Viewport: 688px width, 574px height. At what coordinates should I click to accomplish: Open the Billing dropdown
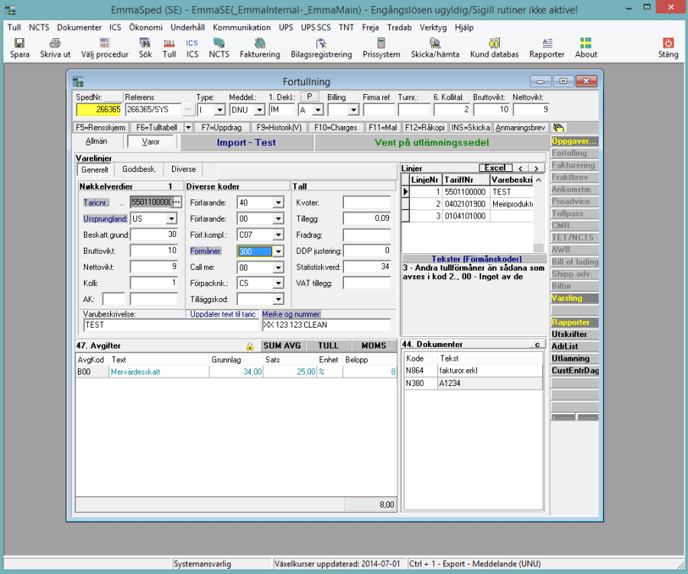pyautogui.click(x=354, y=110)
